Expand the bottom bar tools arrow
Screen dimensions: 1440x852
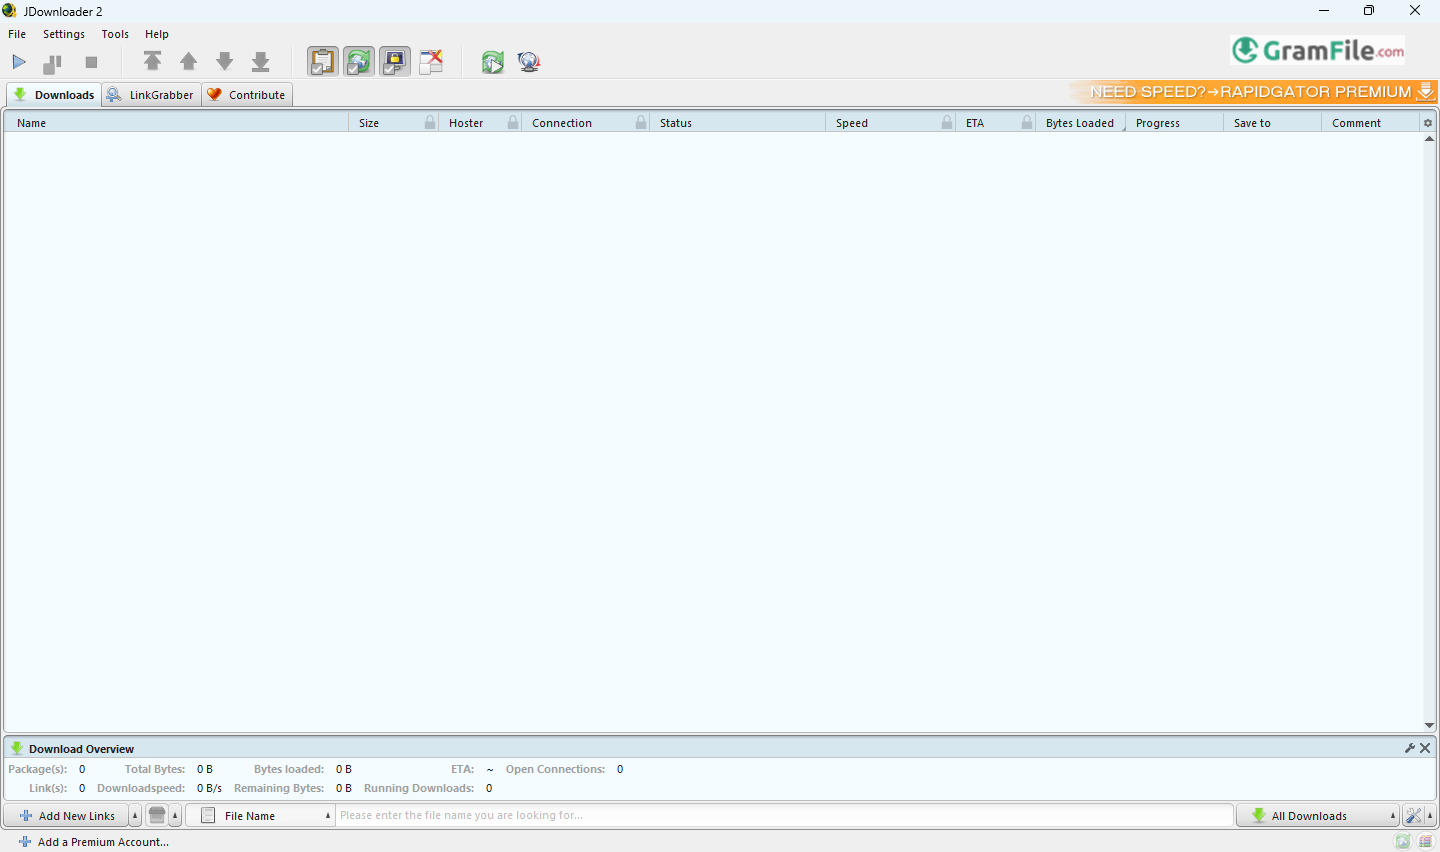(1430, 816)
